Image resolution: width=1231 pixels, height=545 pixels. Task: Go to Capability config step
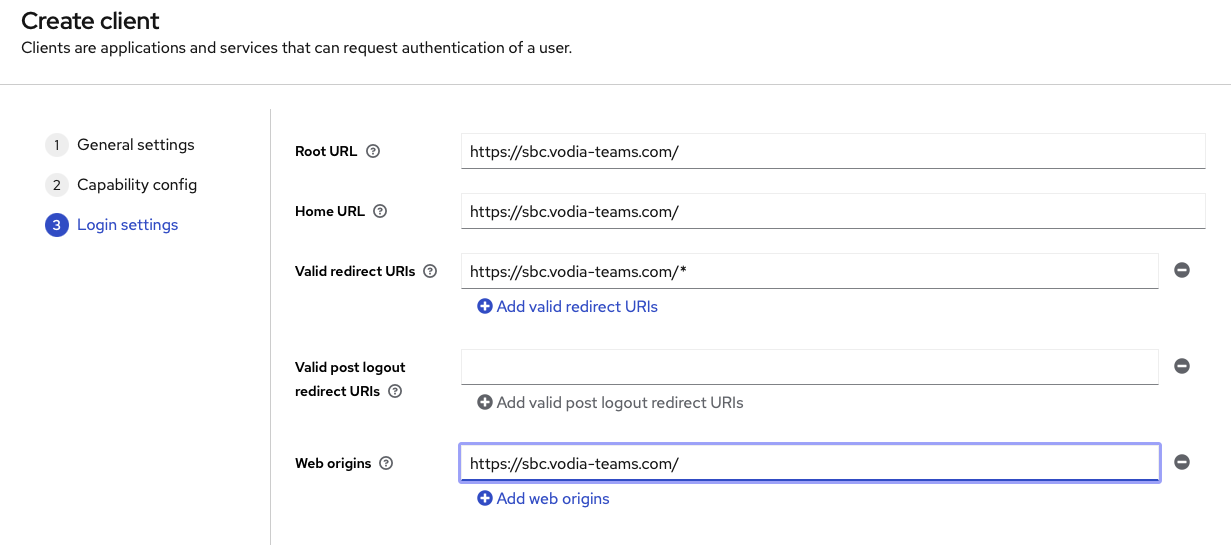pyautogui.click(x=121, y=185)
